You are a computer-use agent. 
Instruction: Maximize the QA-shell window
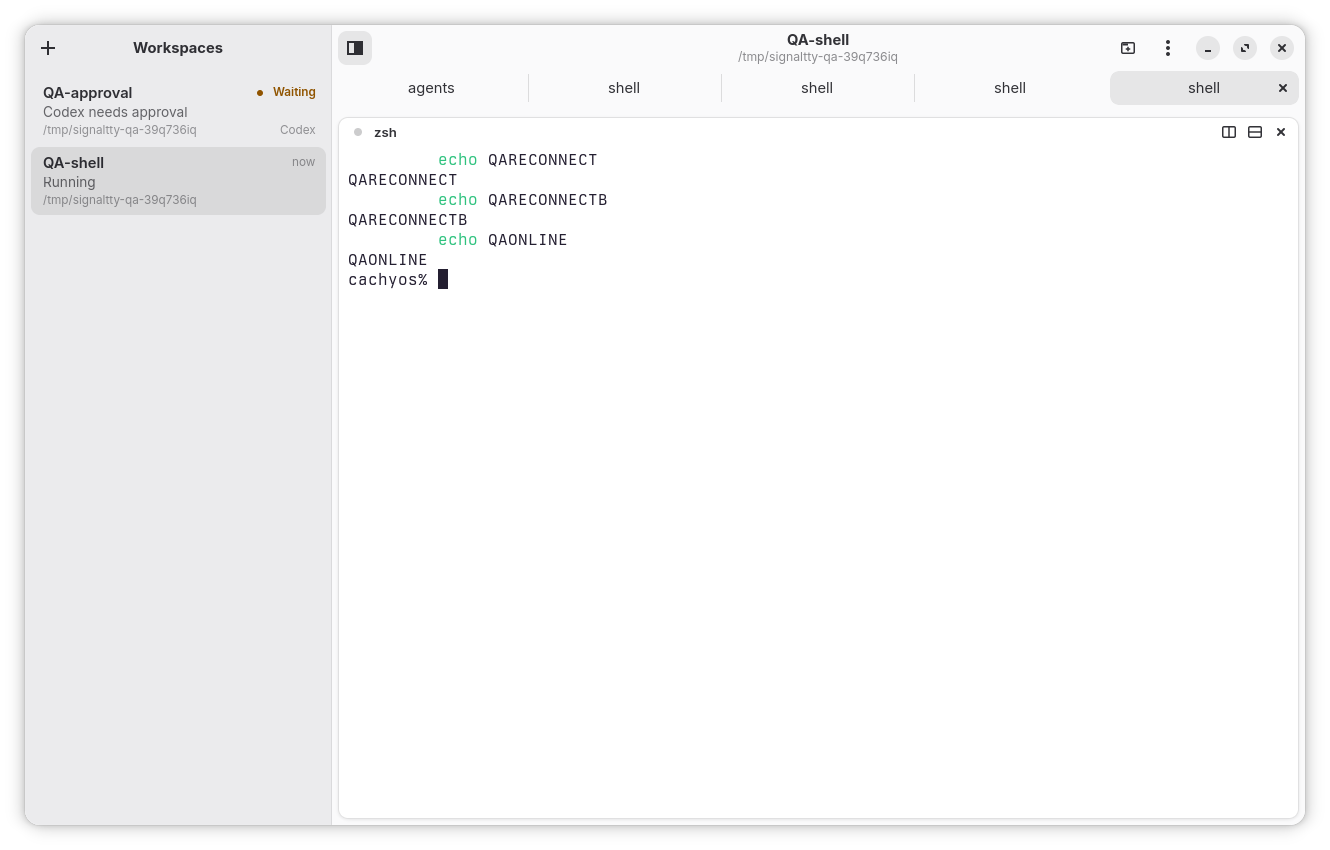point(1245,48)
